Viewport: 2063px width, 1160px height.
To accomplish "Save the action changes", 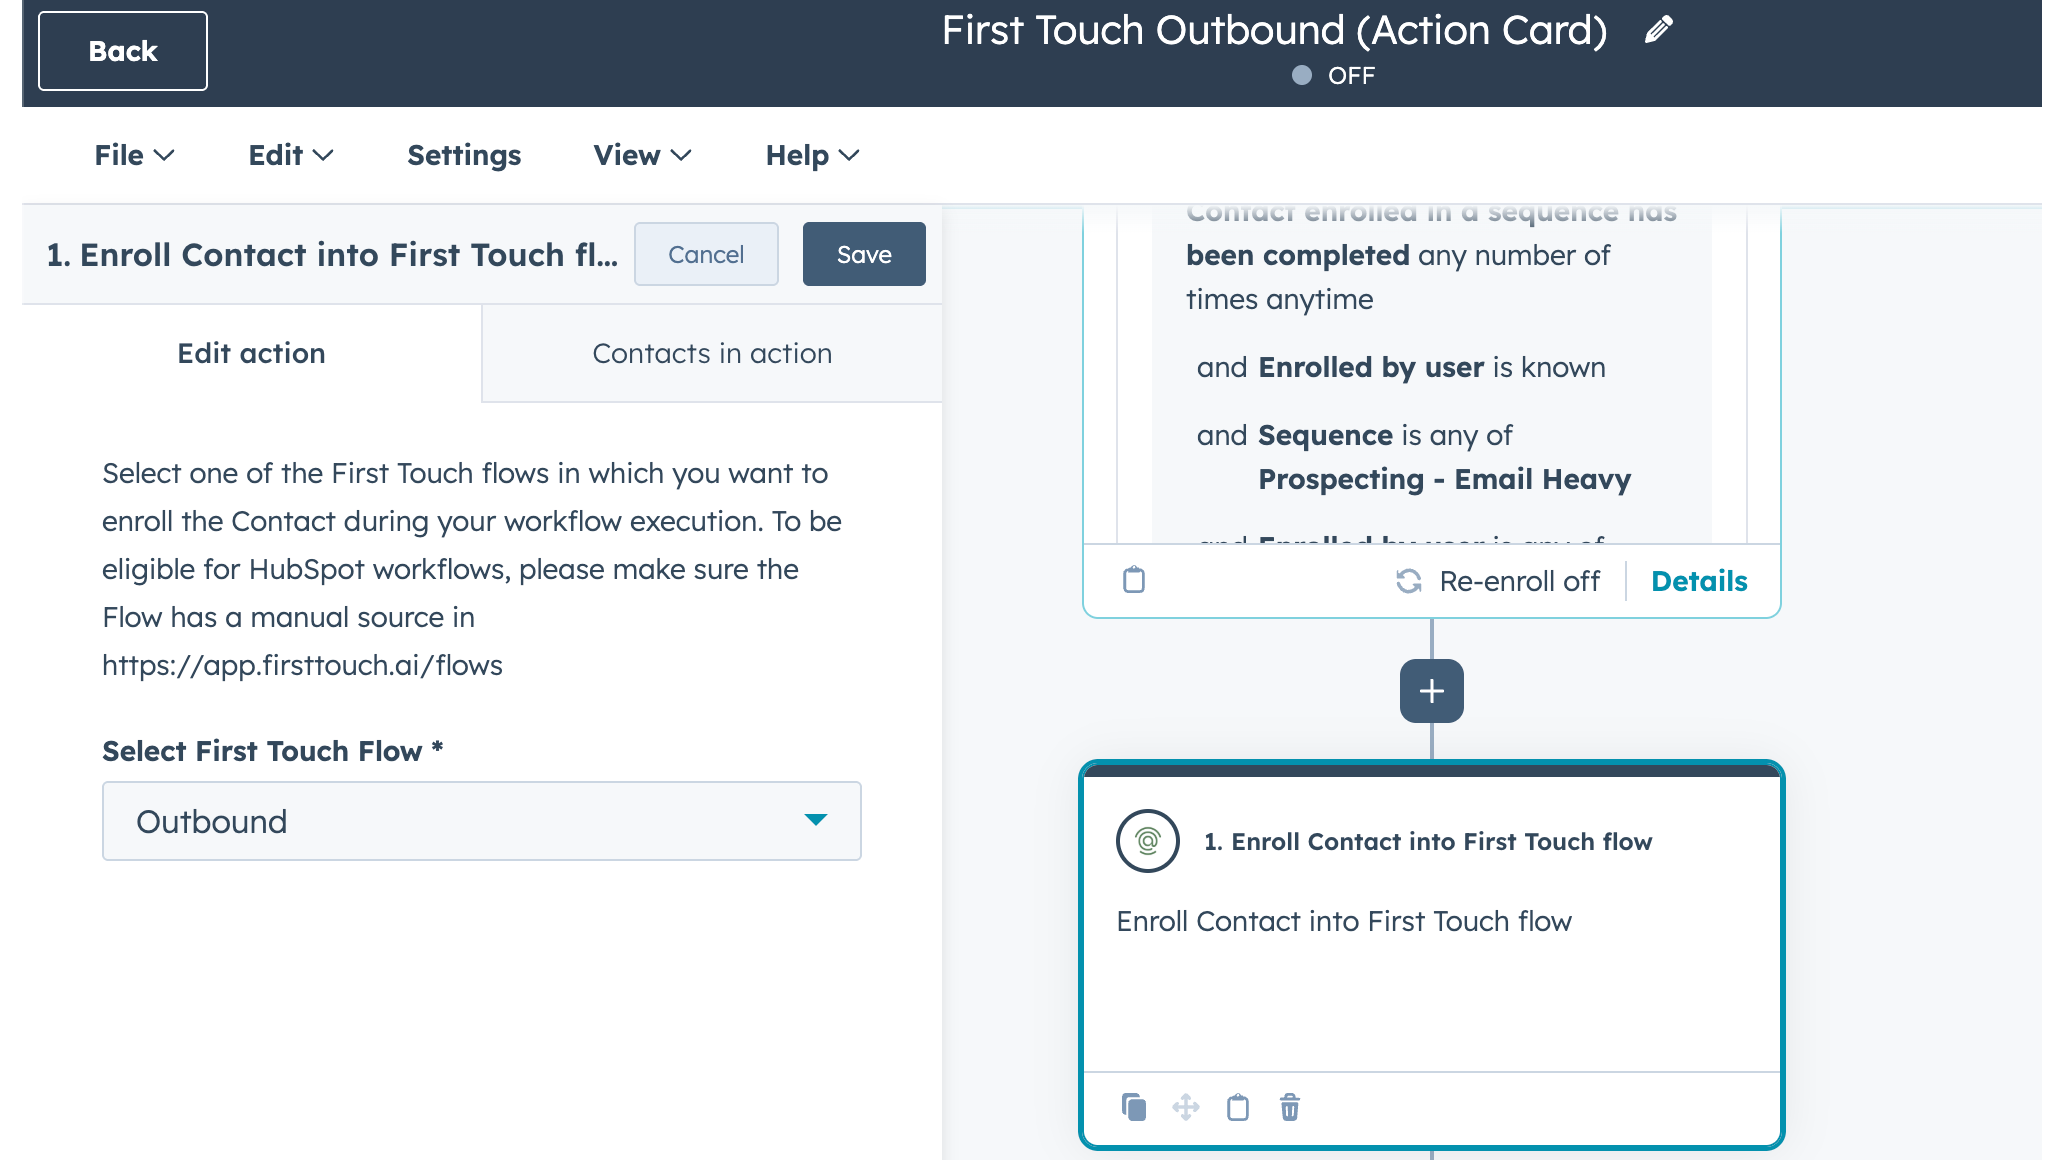I will pos(864,254).
